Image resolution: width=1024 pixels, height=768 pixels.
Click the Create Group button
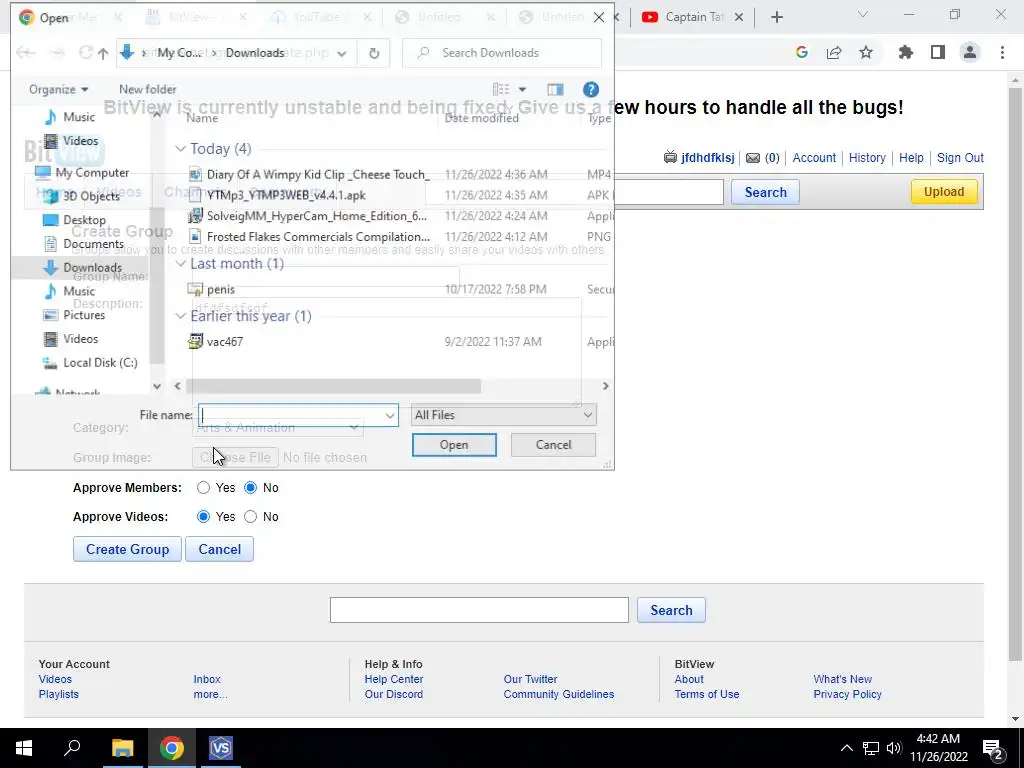pos(127,549)
